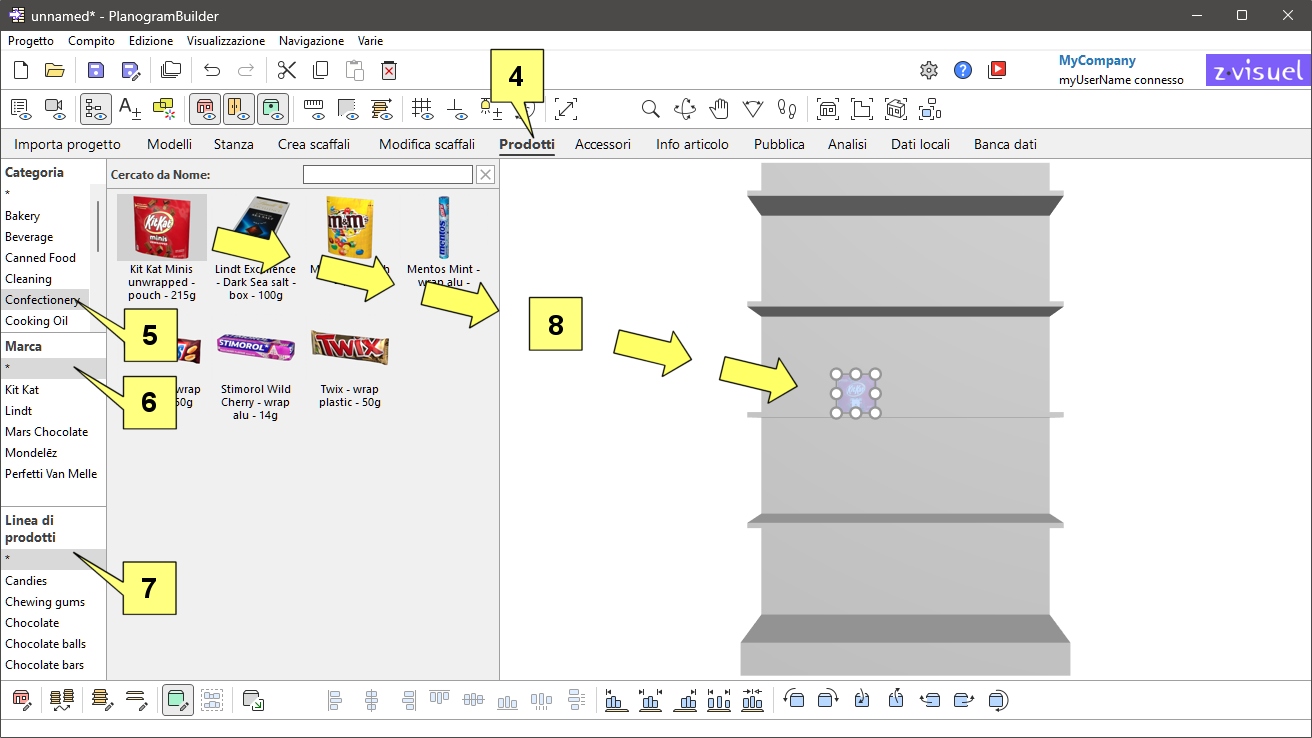The height and width of the screenshot is (738, 1312).
Task: Click the yellow labels color icon
Action: (x=164, y=108)
